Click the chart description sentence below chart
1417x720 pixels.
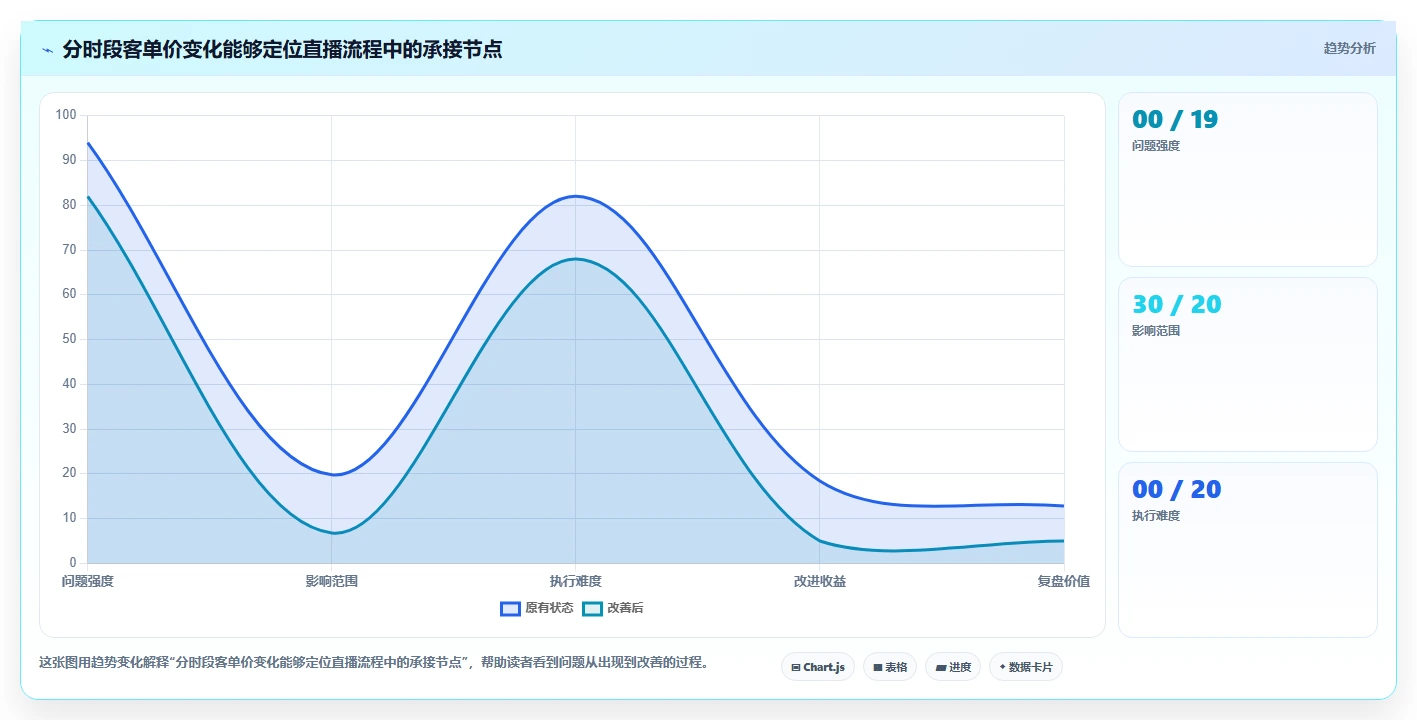pyautogui.click(x=374, y=662)
